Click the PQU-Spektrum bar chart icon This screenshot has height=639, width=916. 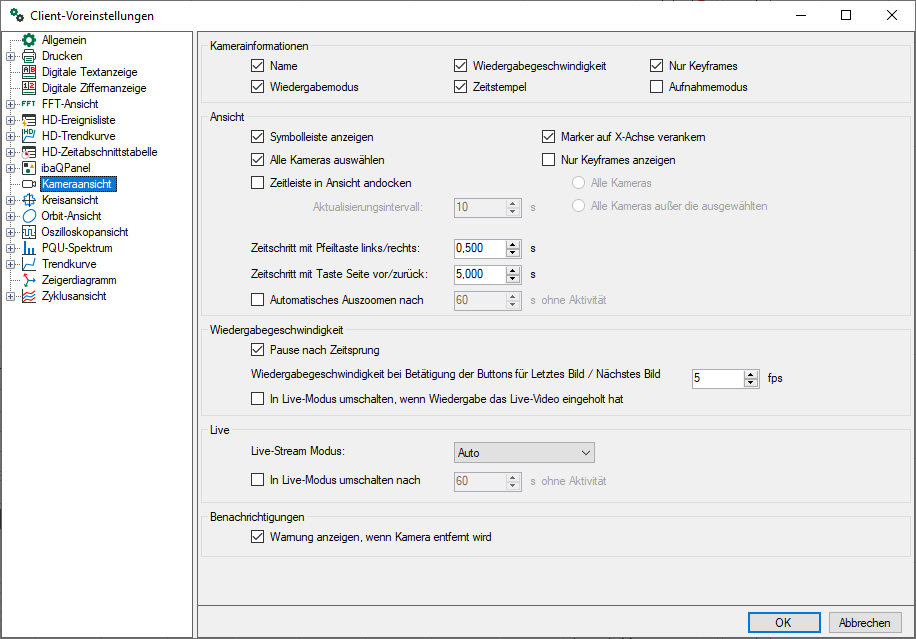28,248
